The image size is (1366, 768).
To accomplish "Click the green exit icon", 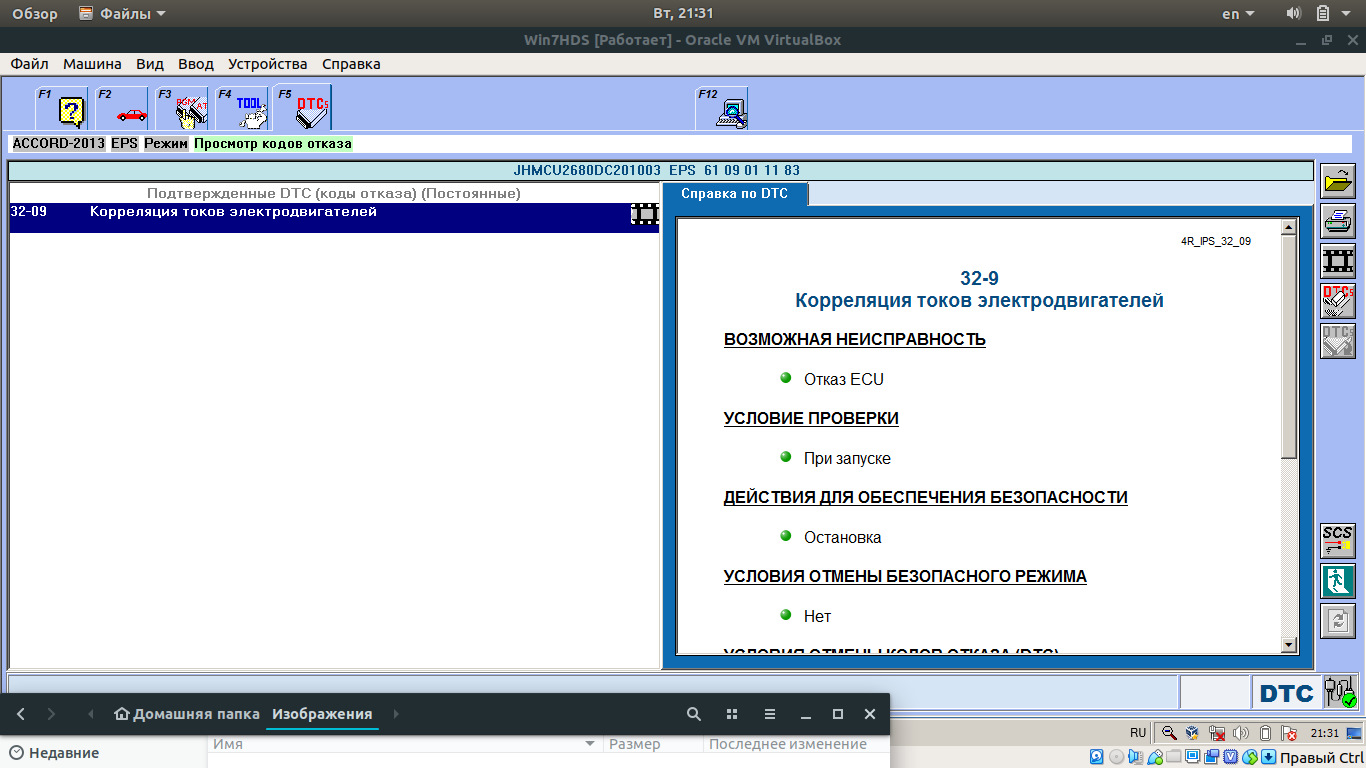I will (x=1338, y=581).
